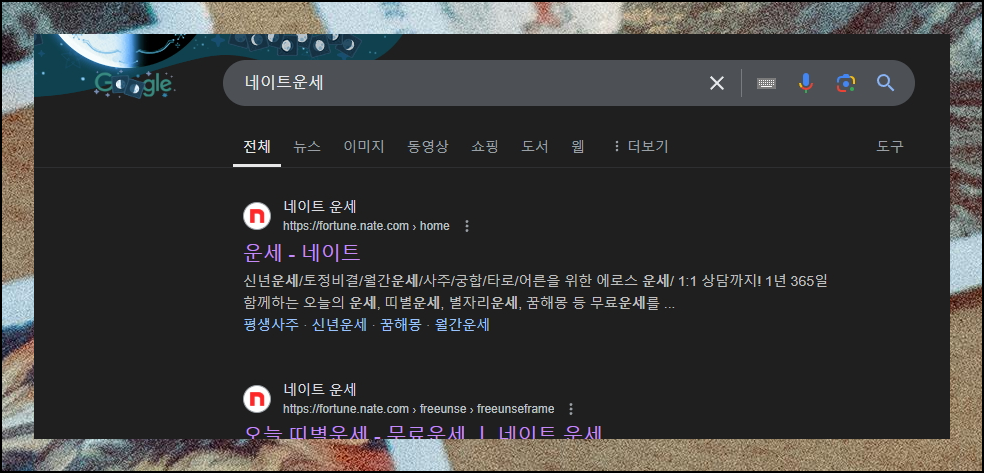984x473 pixels.
Task: Open the 신년운세 sitelink
Action: [x=340, y=325]
